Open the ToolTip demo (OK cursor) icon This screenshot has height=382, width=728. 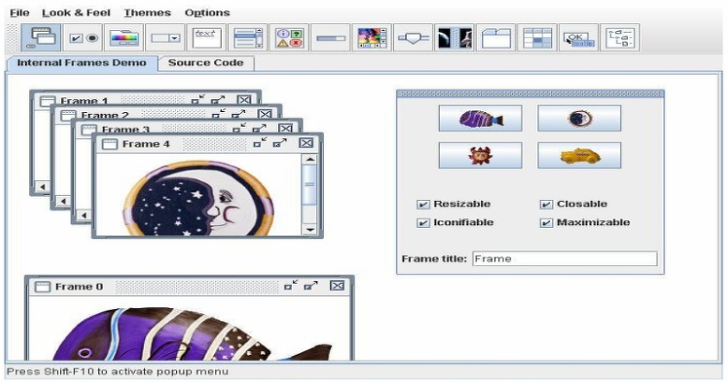click(578, 38)
